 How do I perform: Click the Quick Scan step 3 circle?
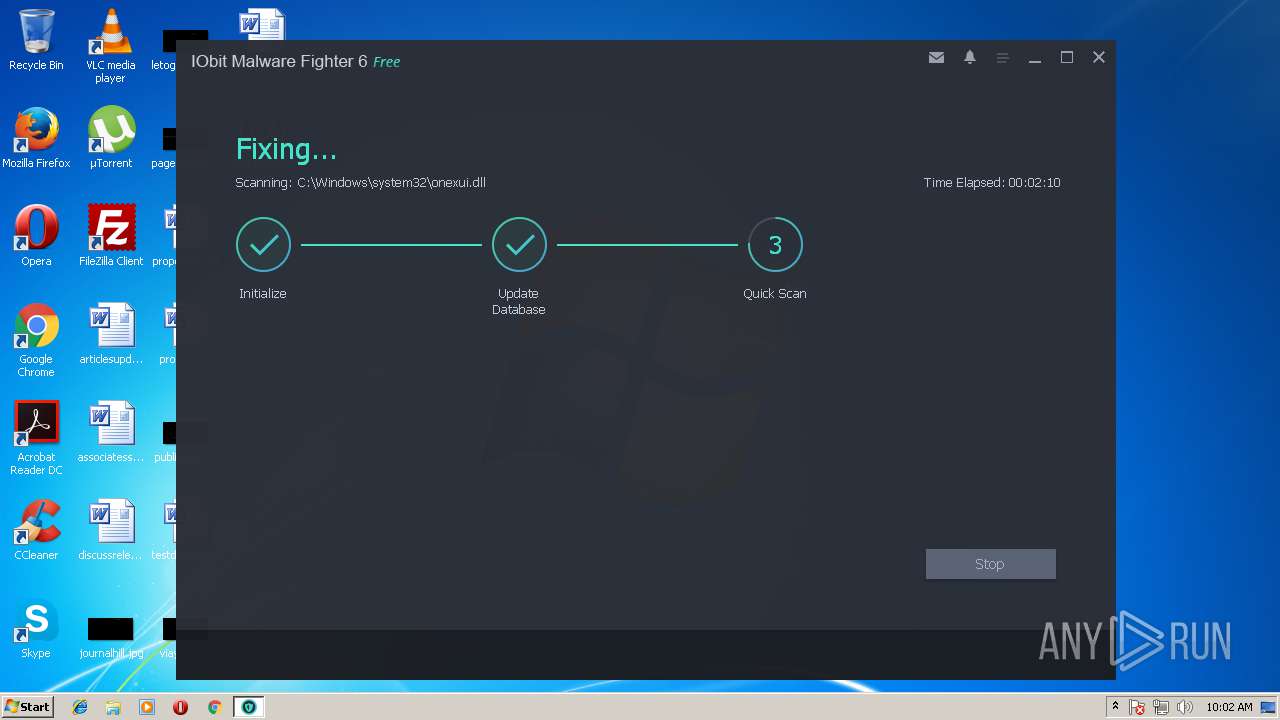click(775, 244)
